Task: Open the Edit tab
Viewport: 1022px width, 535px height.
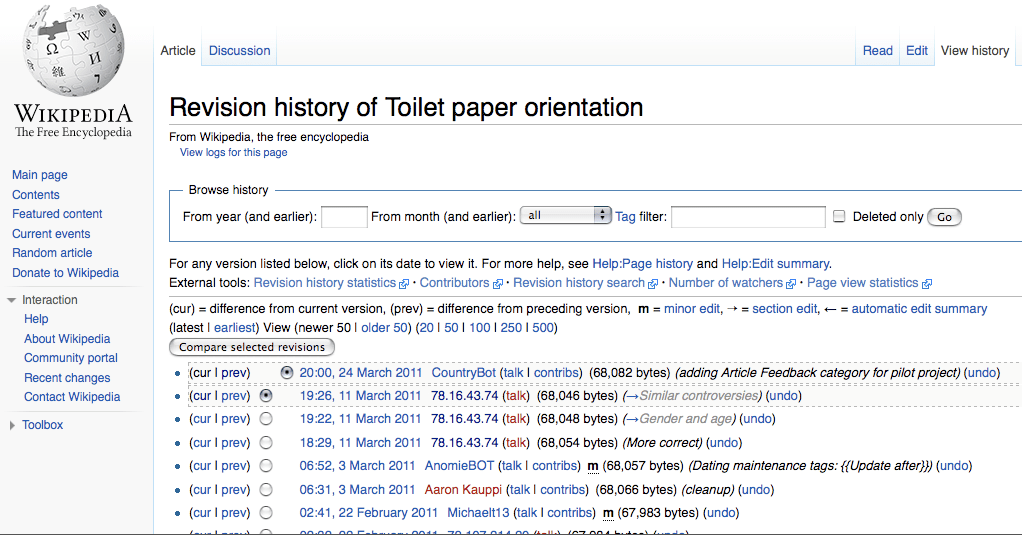Action: click(916, 51)
